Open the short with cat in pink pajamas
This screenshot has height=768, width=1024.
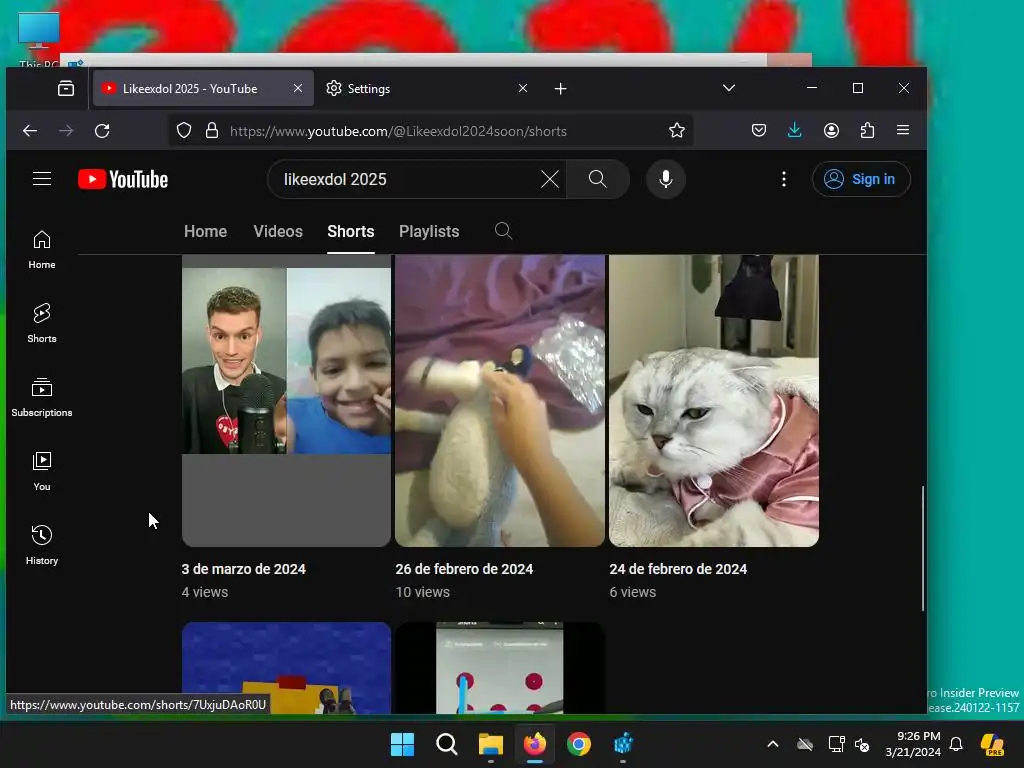tap(714, 400)
